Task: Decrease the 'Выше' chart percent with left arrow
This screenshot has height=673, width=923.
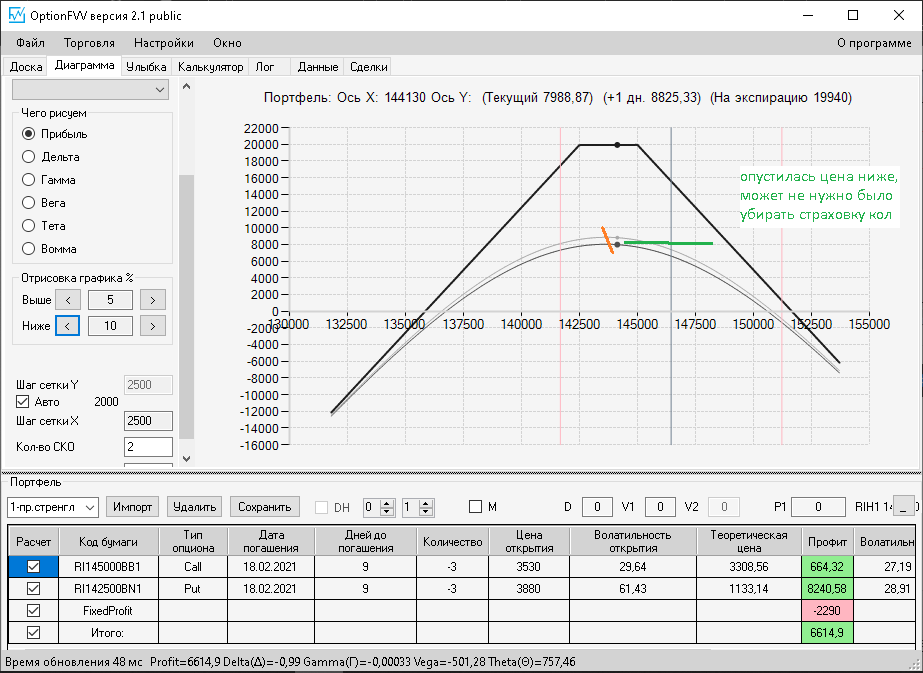Action: (66, 300)
